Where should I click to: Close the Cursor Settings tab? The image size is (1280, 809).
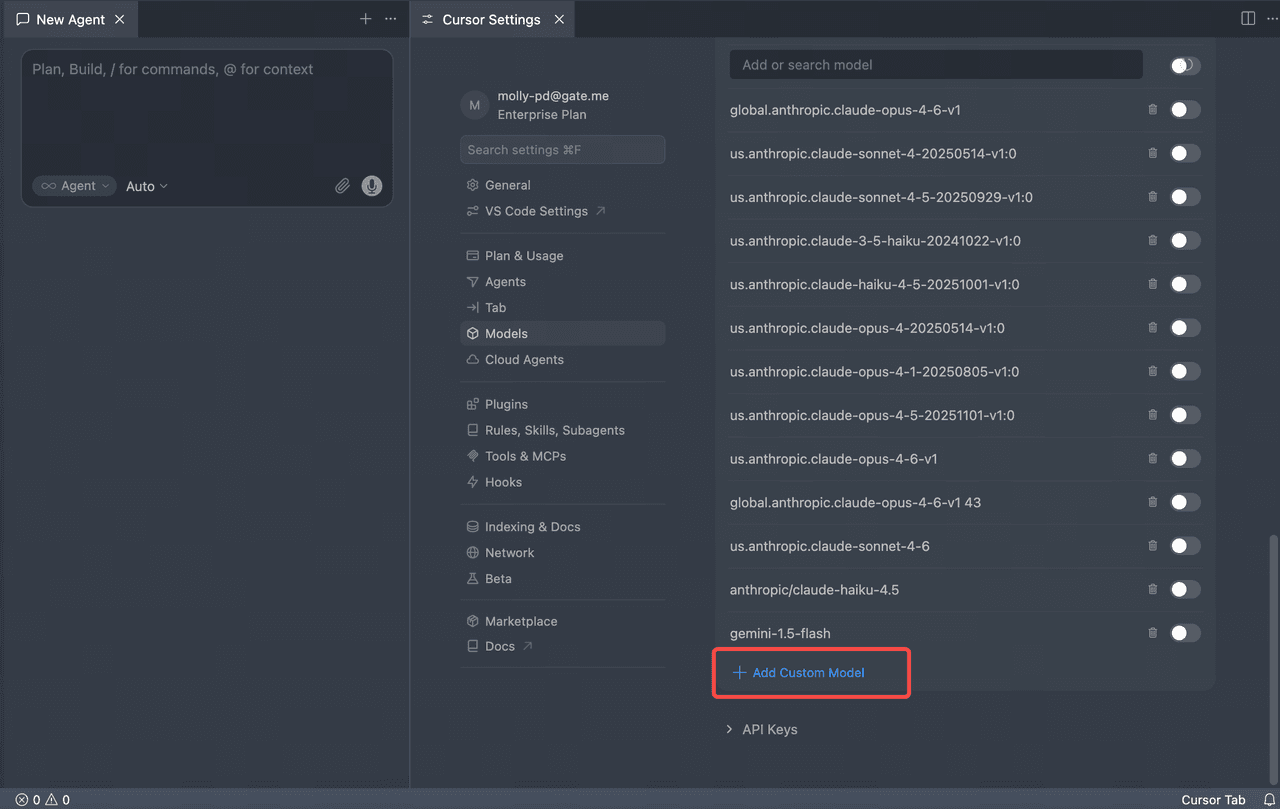click(x=559, y=19)
